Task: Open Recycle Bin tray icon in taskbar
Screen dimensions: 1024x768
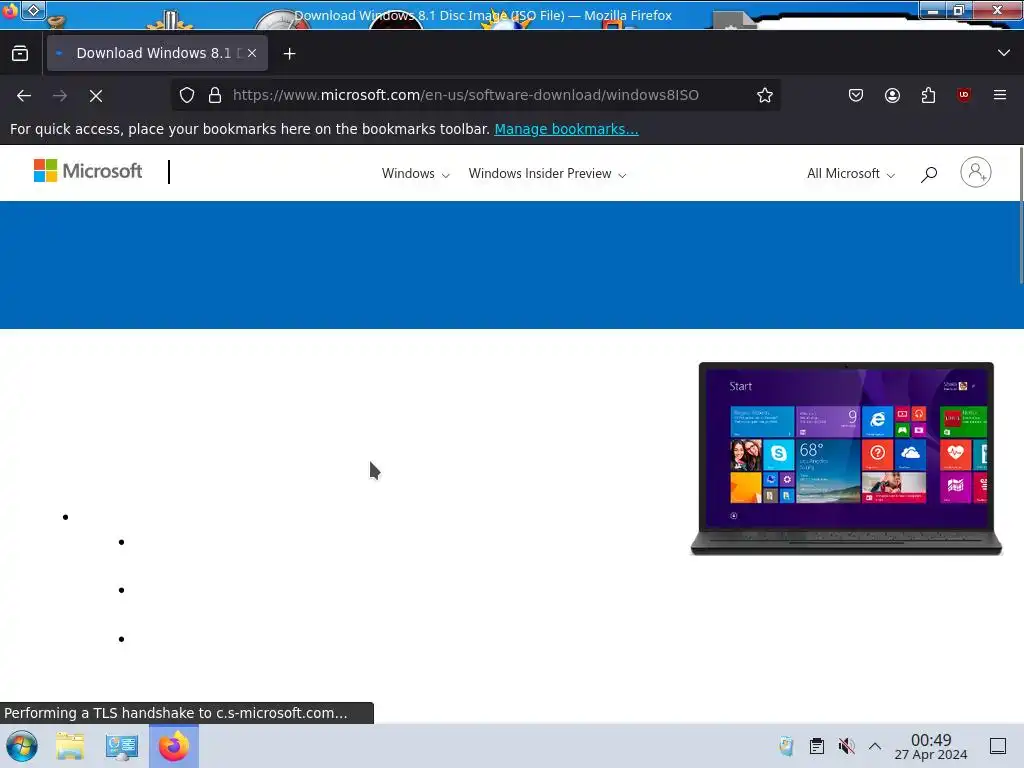Action: 786,746
